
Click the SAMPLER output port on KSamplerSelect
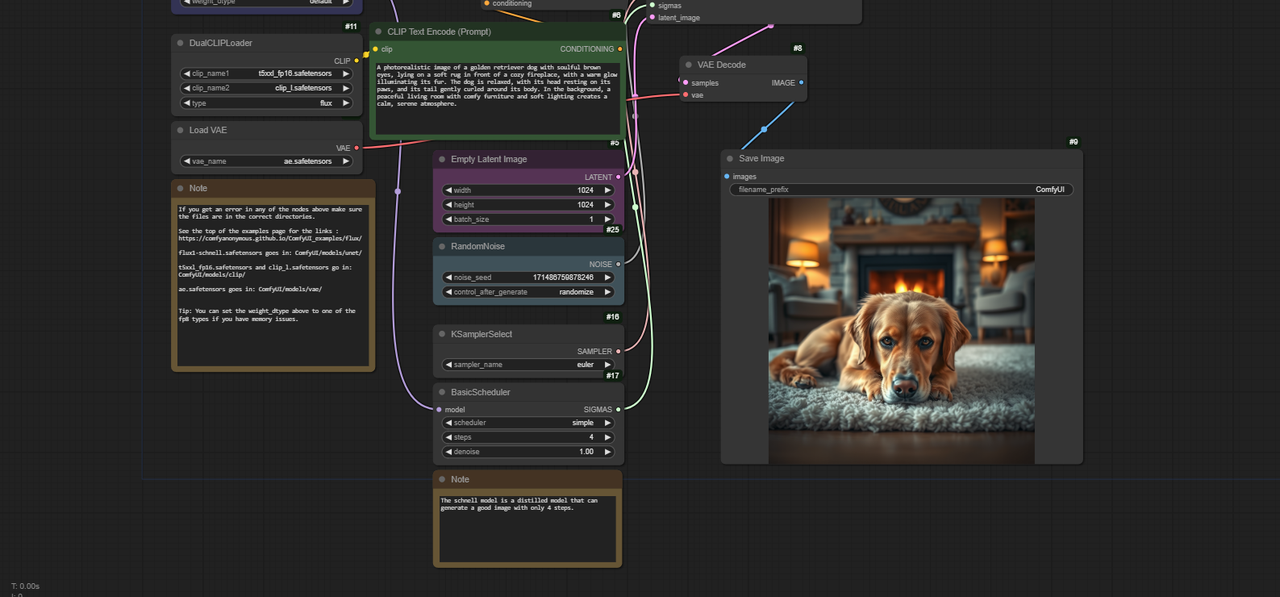618,351
